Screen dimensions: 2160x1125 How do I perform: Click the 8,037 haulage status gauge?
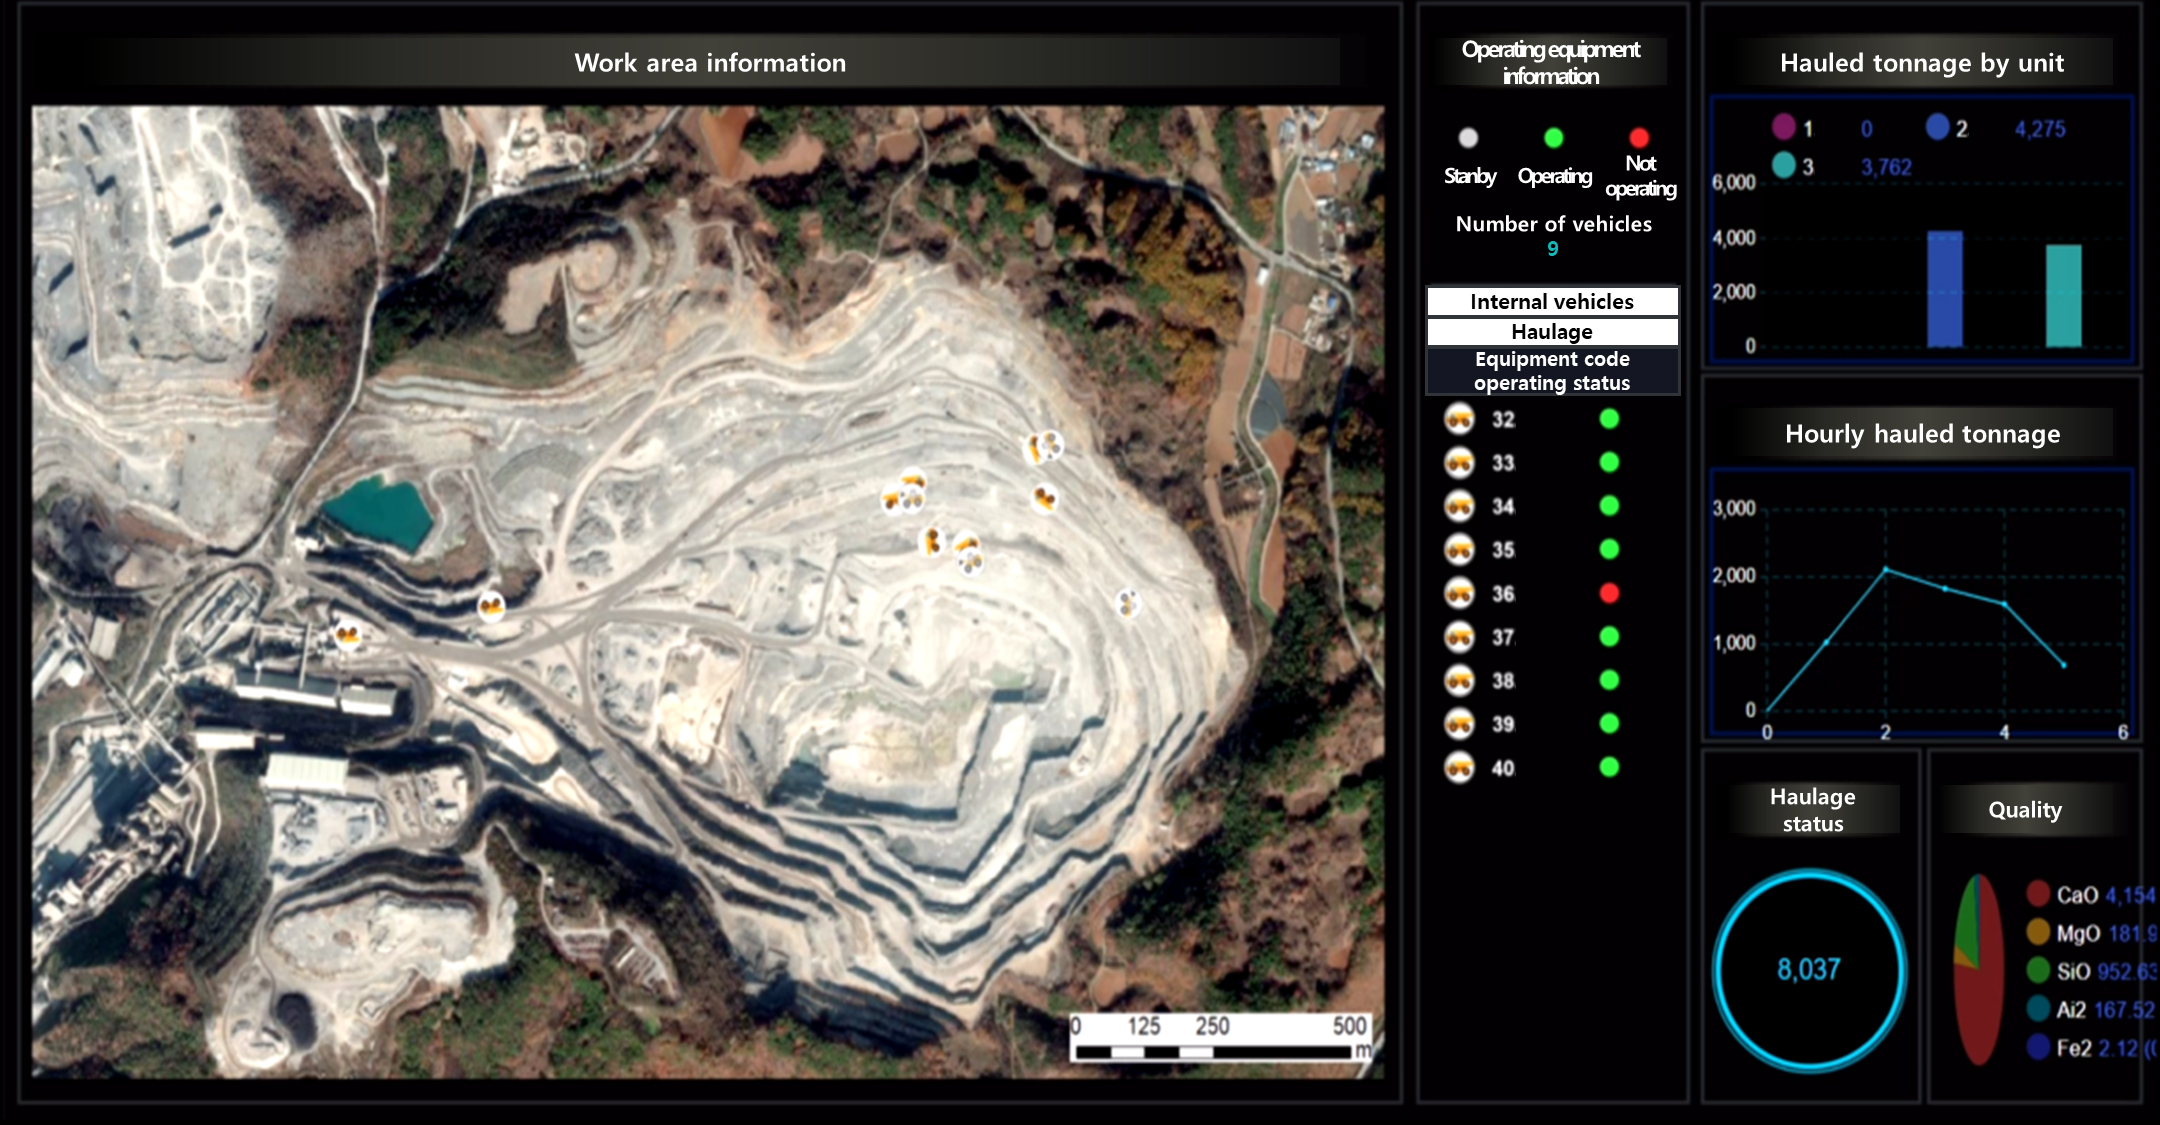pyautogui.click(x=1809, y=969)
